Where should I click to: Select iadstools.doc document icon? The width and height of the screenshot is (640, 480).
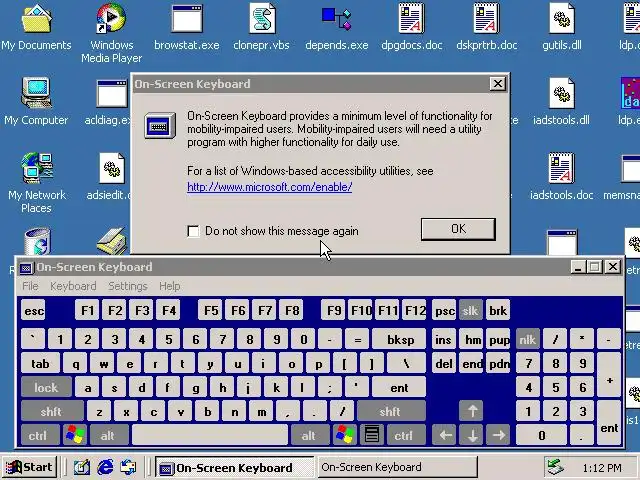[x=562, y=177]
